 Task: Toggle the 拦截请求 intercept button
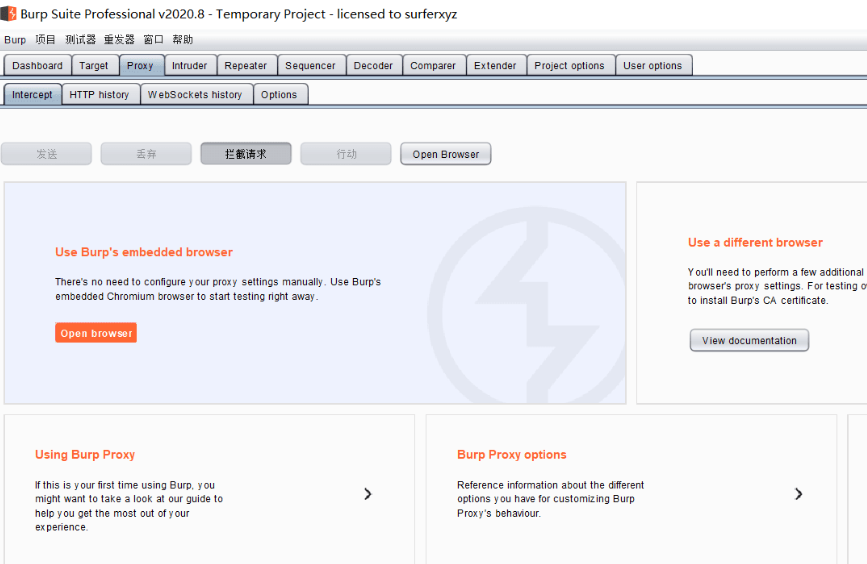point(246,154)
